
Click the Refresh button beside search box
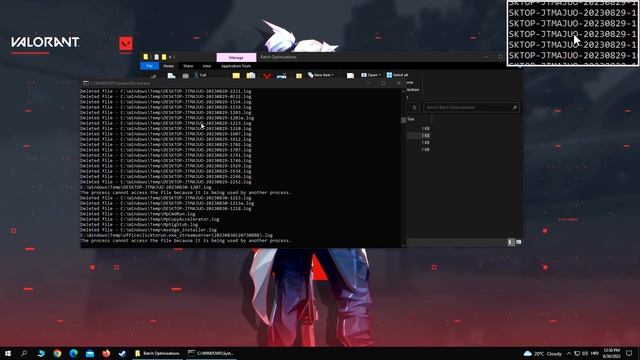[x=414, y=107]
